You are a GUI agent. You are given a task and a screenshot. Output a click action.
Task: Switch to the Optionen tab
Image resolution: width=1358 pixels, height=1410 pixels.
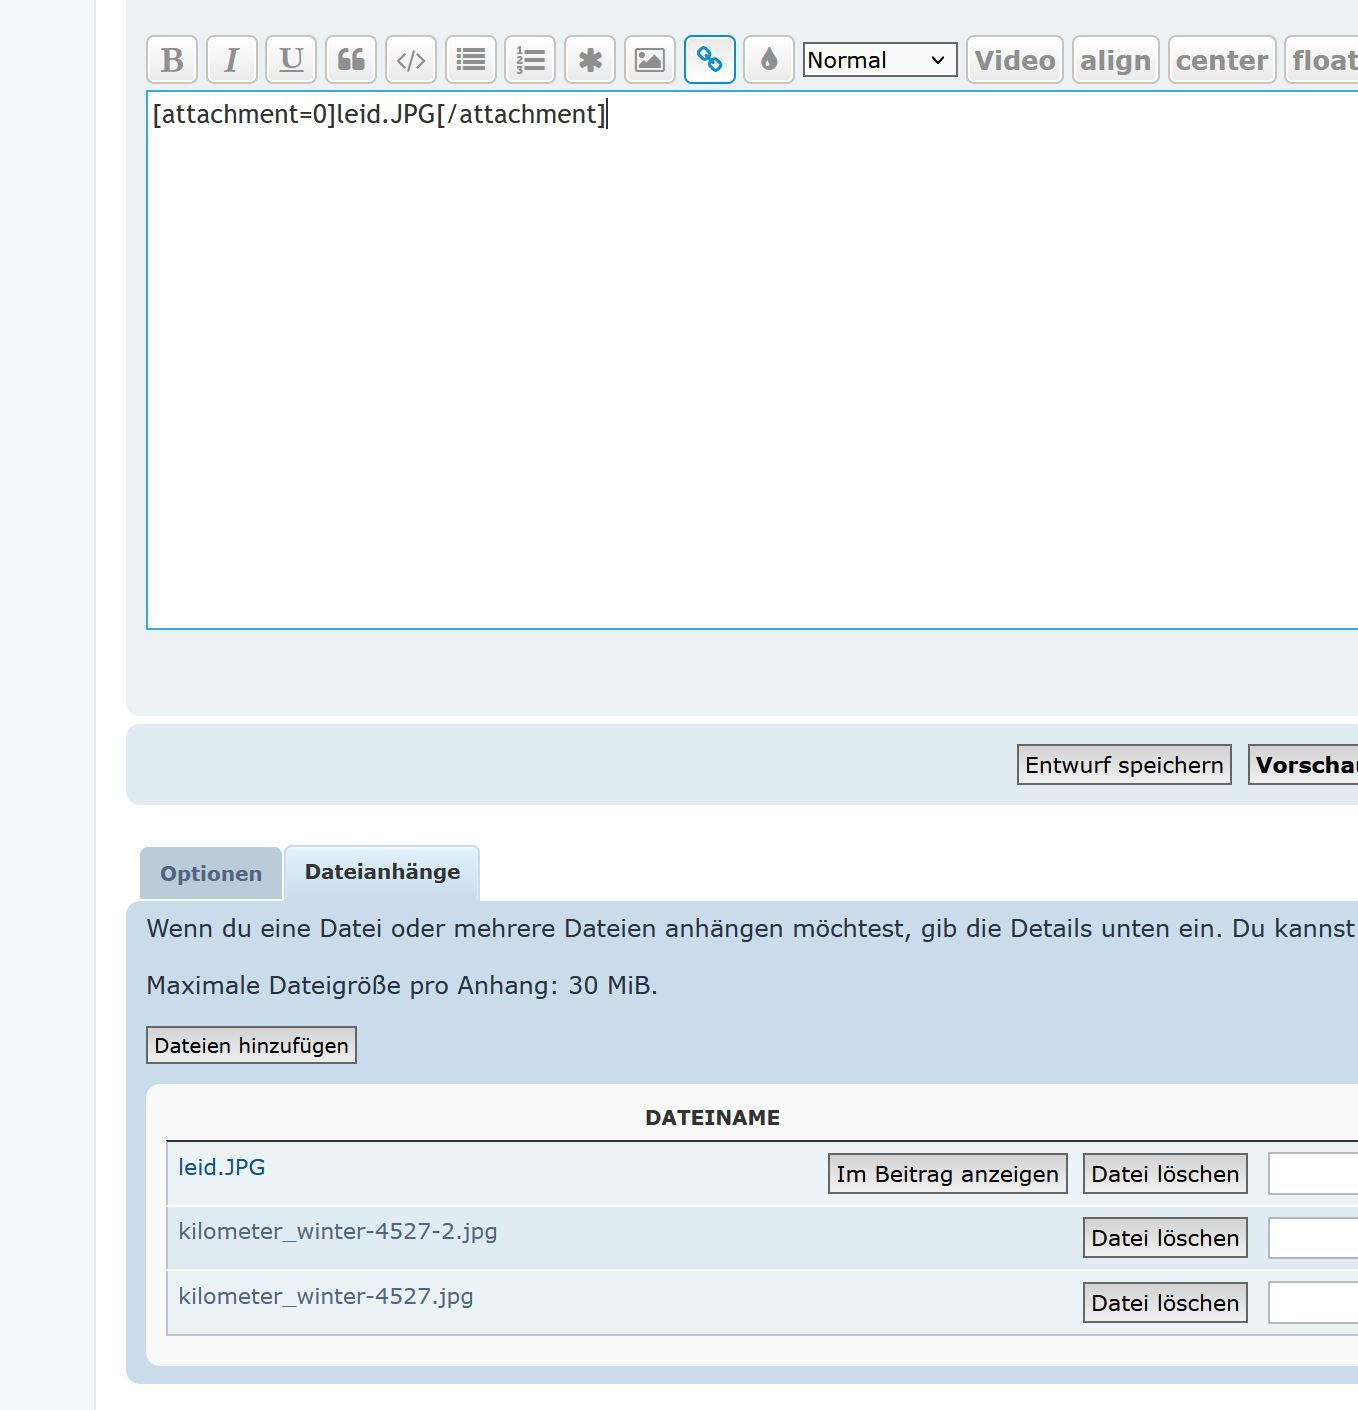pyautogui.click(x=211, y=874)
